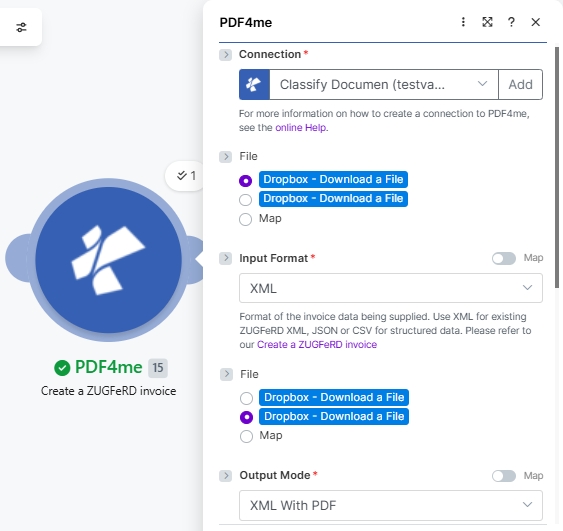Screen dimensions: 563x531
Task: Close the PDF4me settings panel
Action: 535,22
